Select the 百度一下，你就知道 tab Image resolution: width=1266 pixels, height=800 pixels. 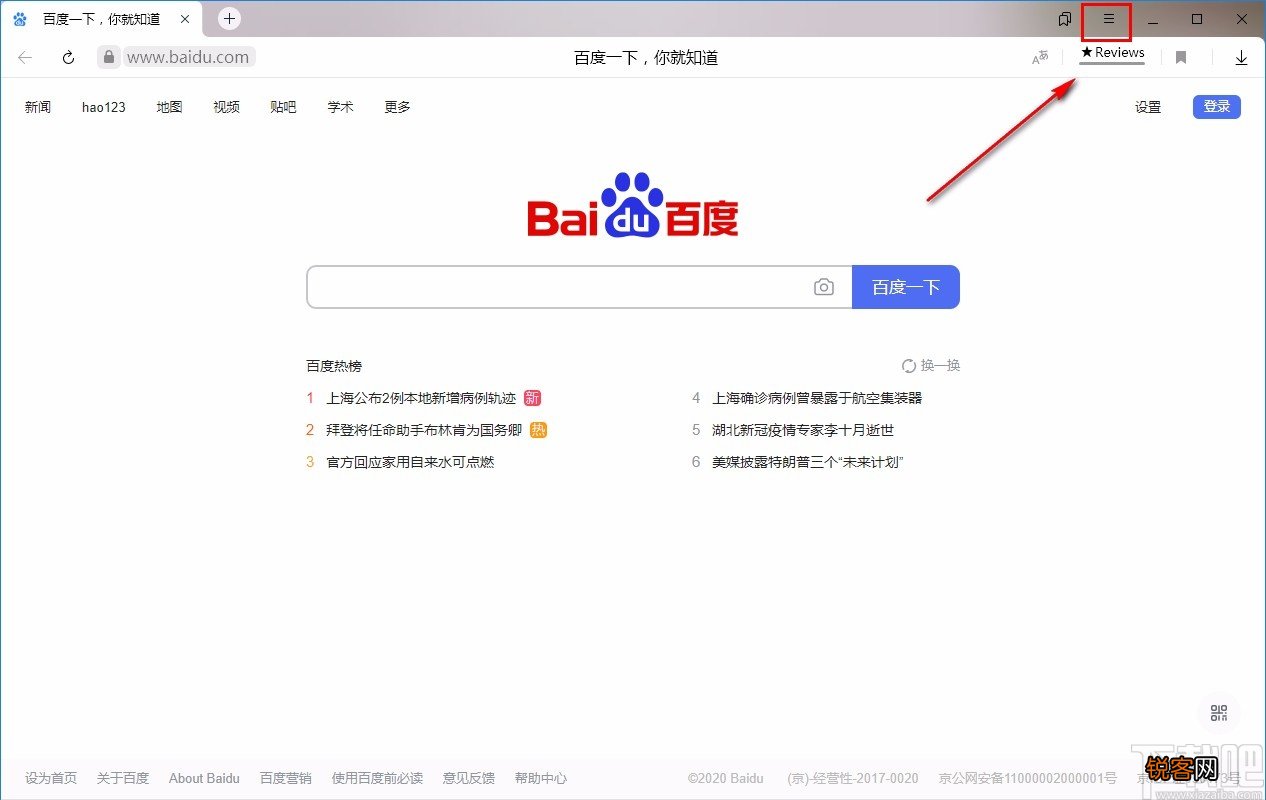tap(101, 19)
